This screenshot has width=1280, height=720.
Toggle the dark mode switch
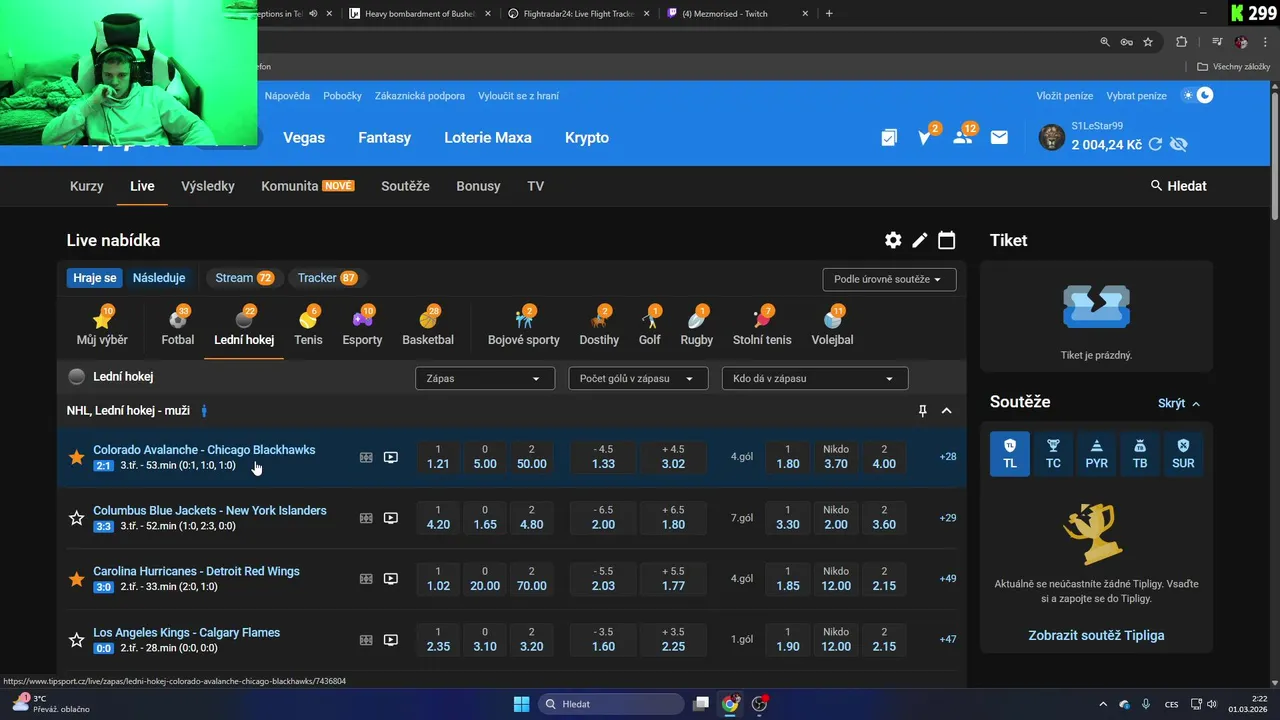pyautogui.click(x=1197, y=96)
